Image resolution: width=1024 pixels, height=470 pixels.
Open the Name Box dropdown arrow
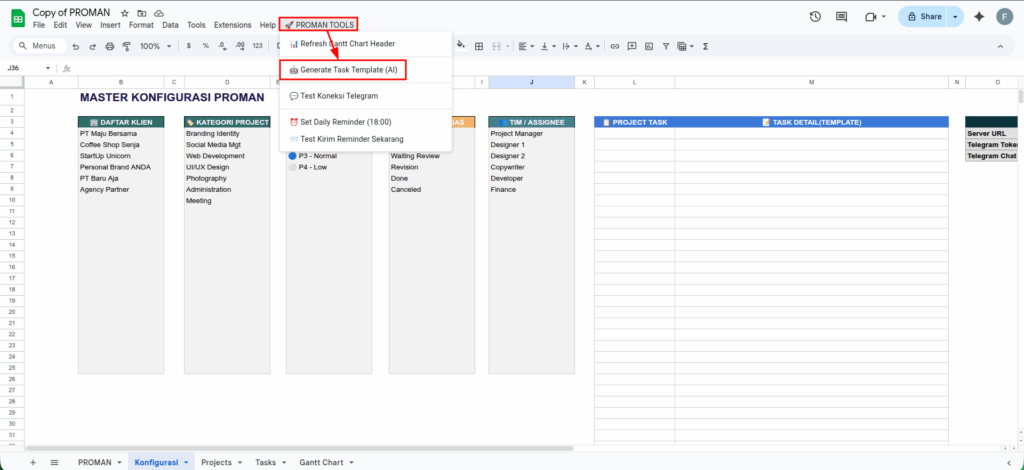tap(48, 68)
